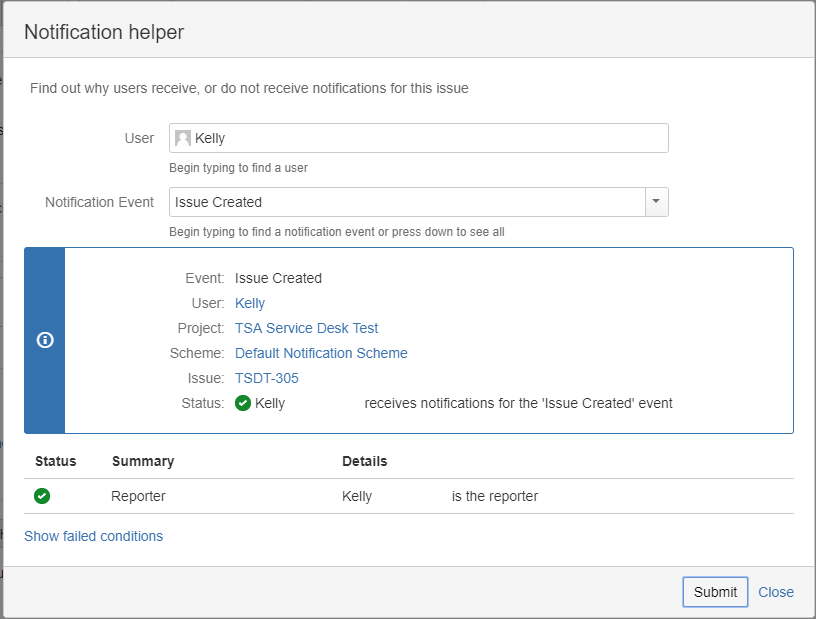Focus the User field containing Kelly

coord(430,139)
